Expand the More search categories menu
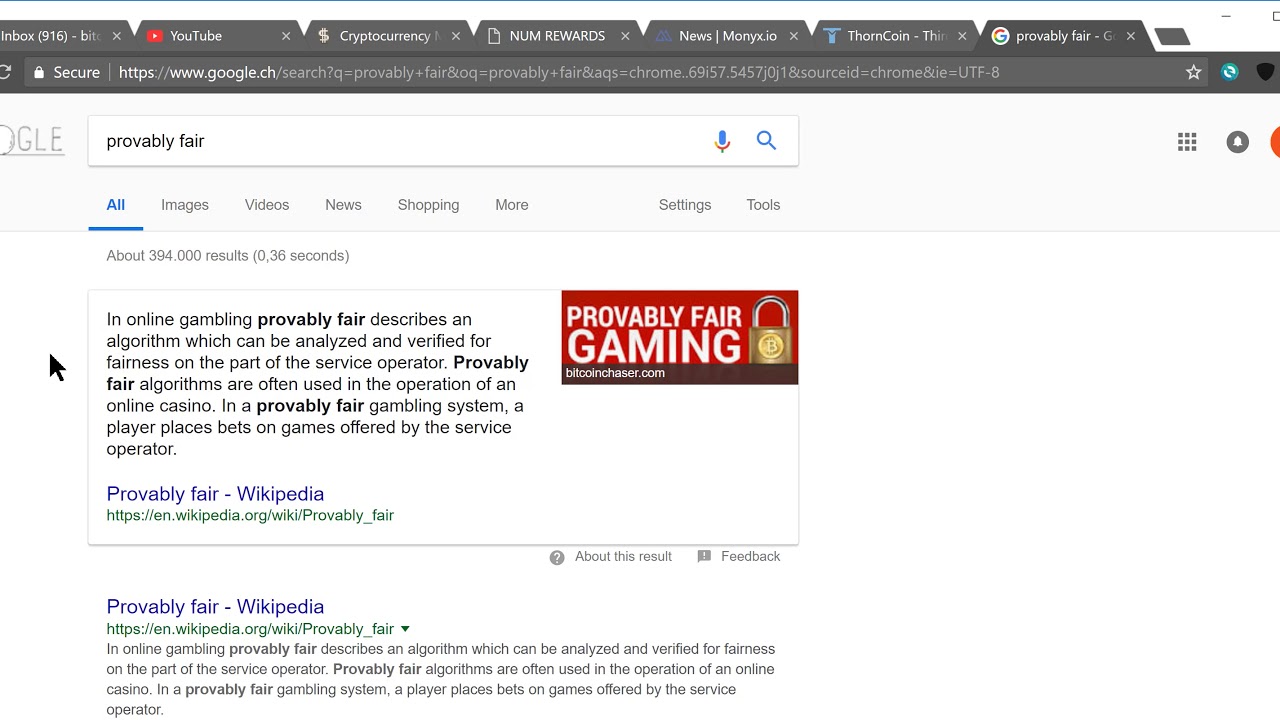Screen dimensions: 1280x720 click(x=512, y=205)
